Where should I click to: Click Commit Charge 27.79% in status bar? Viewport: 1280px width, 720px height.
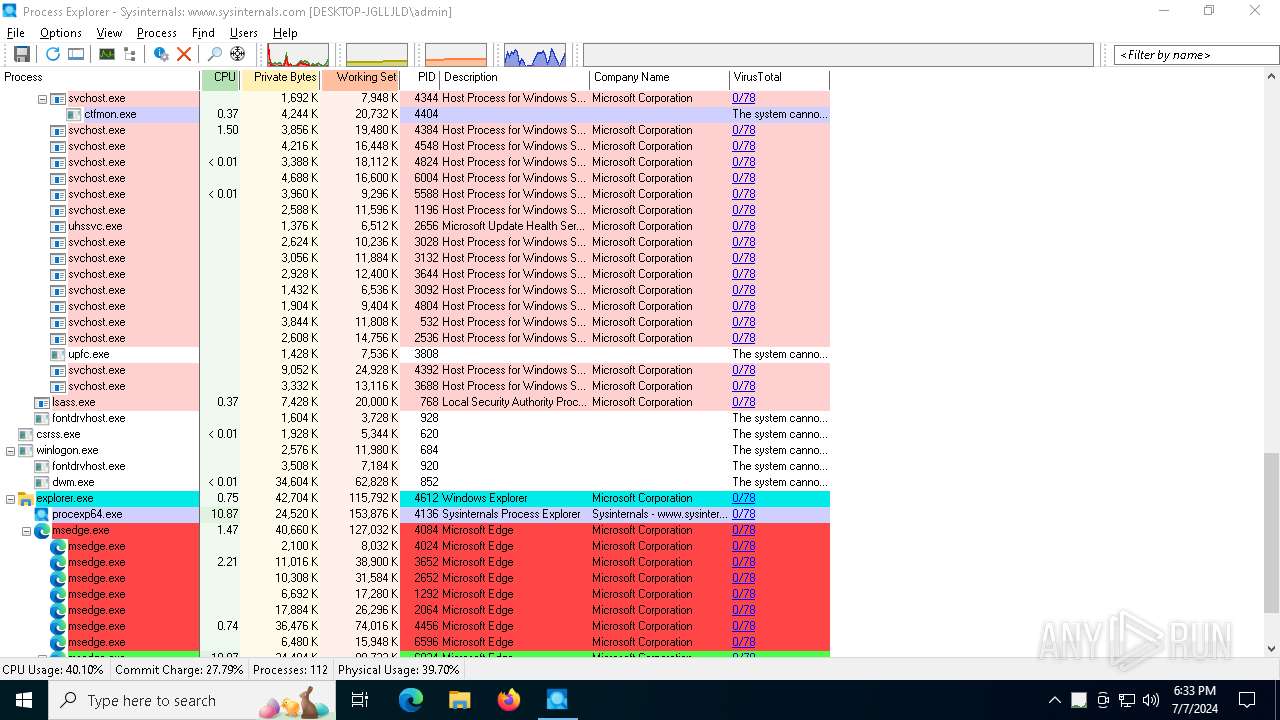(179, 670)
